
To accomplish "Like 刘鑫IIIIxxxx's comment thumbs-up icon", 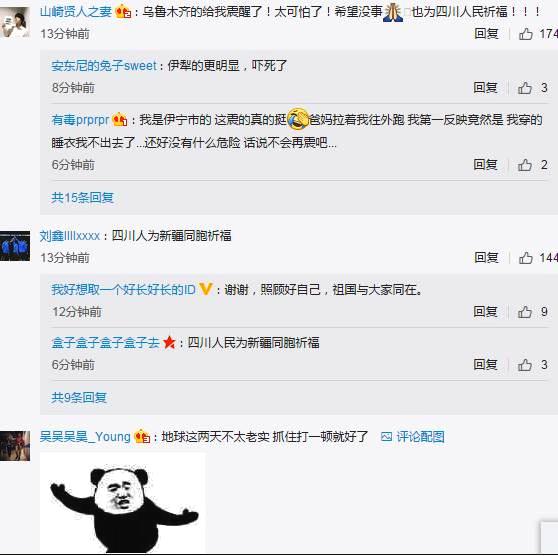I will coord(526,258).
